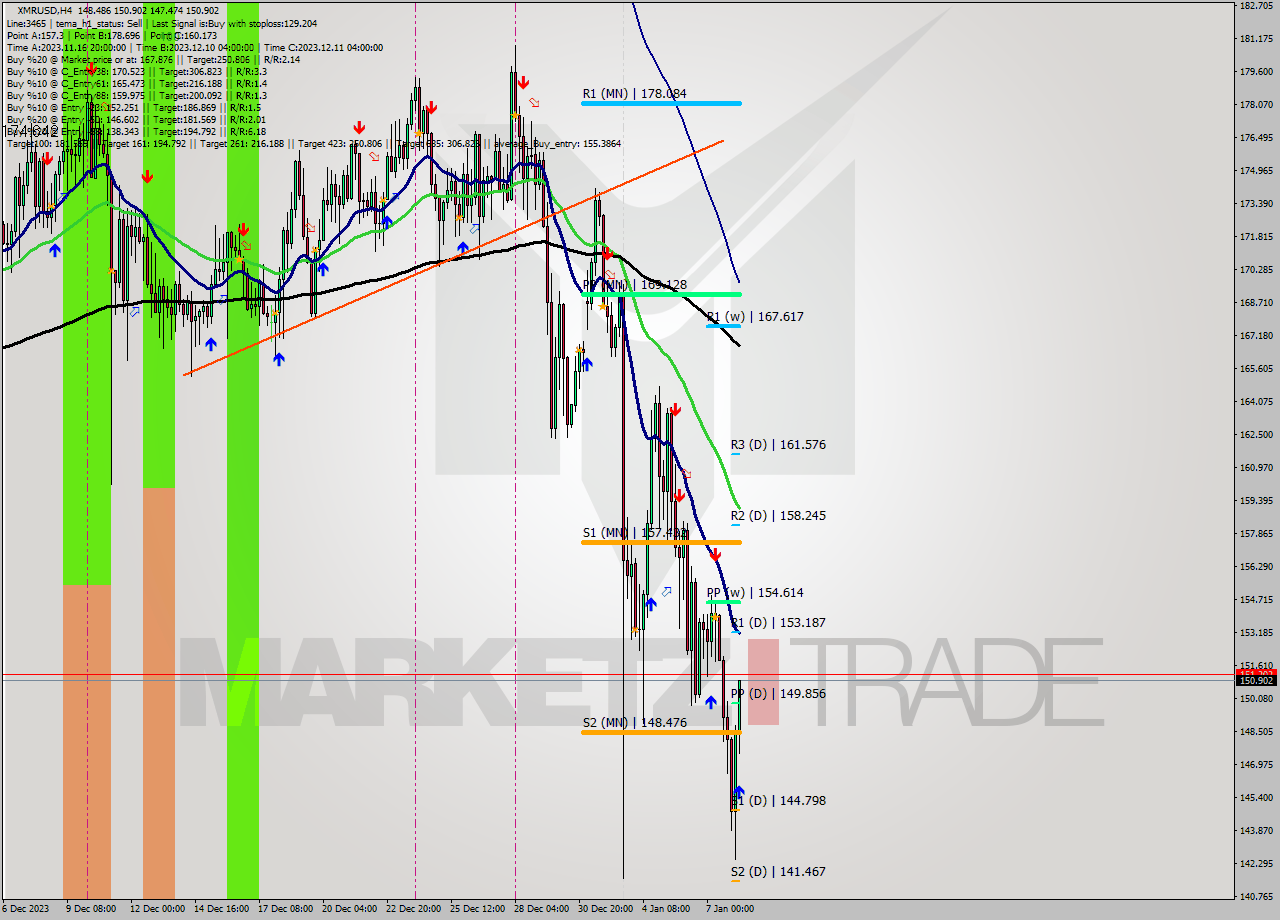Click the 168.710 price axis value

pos(1255,302)
